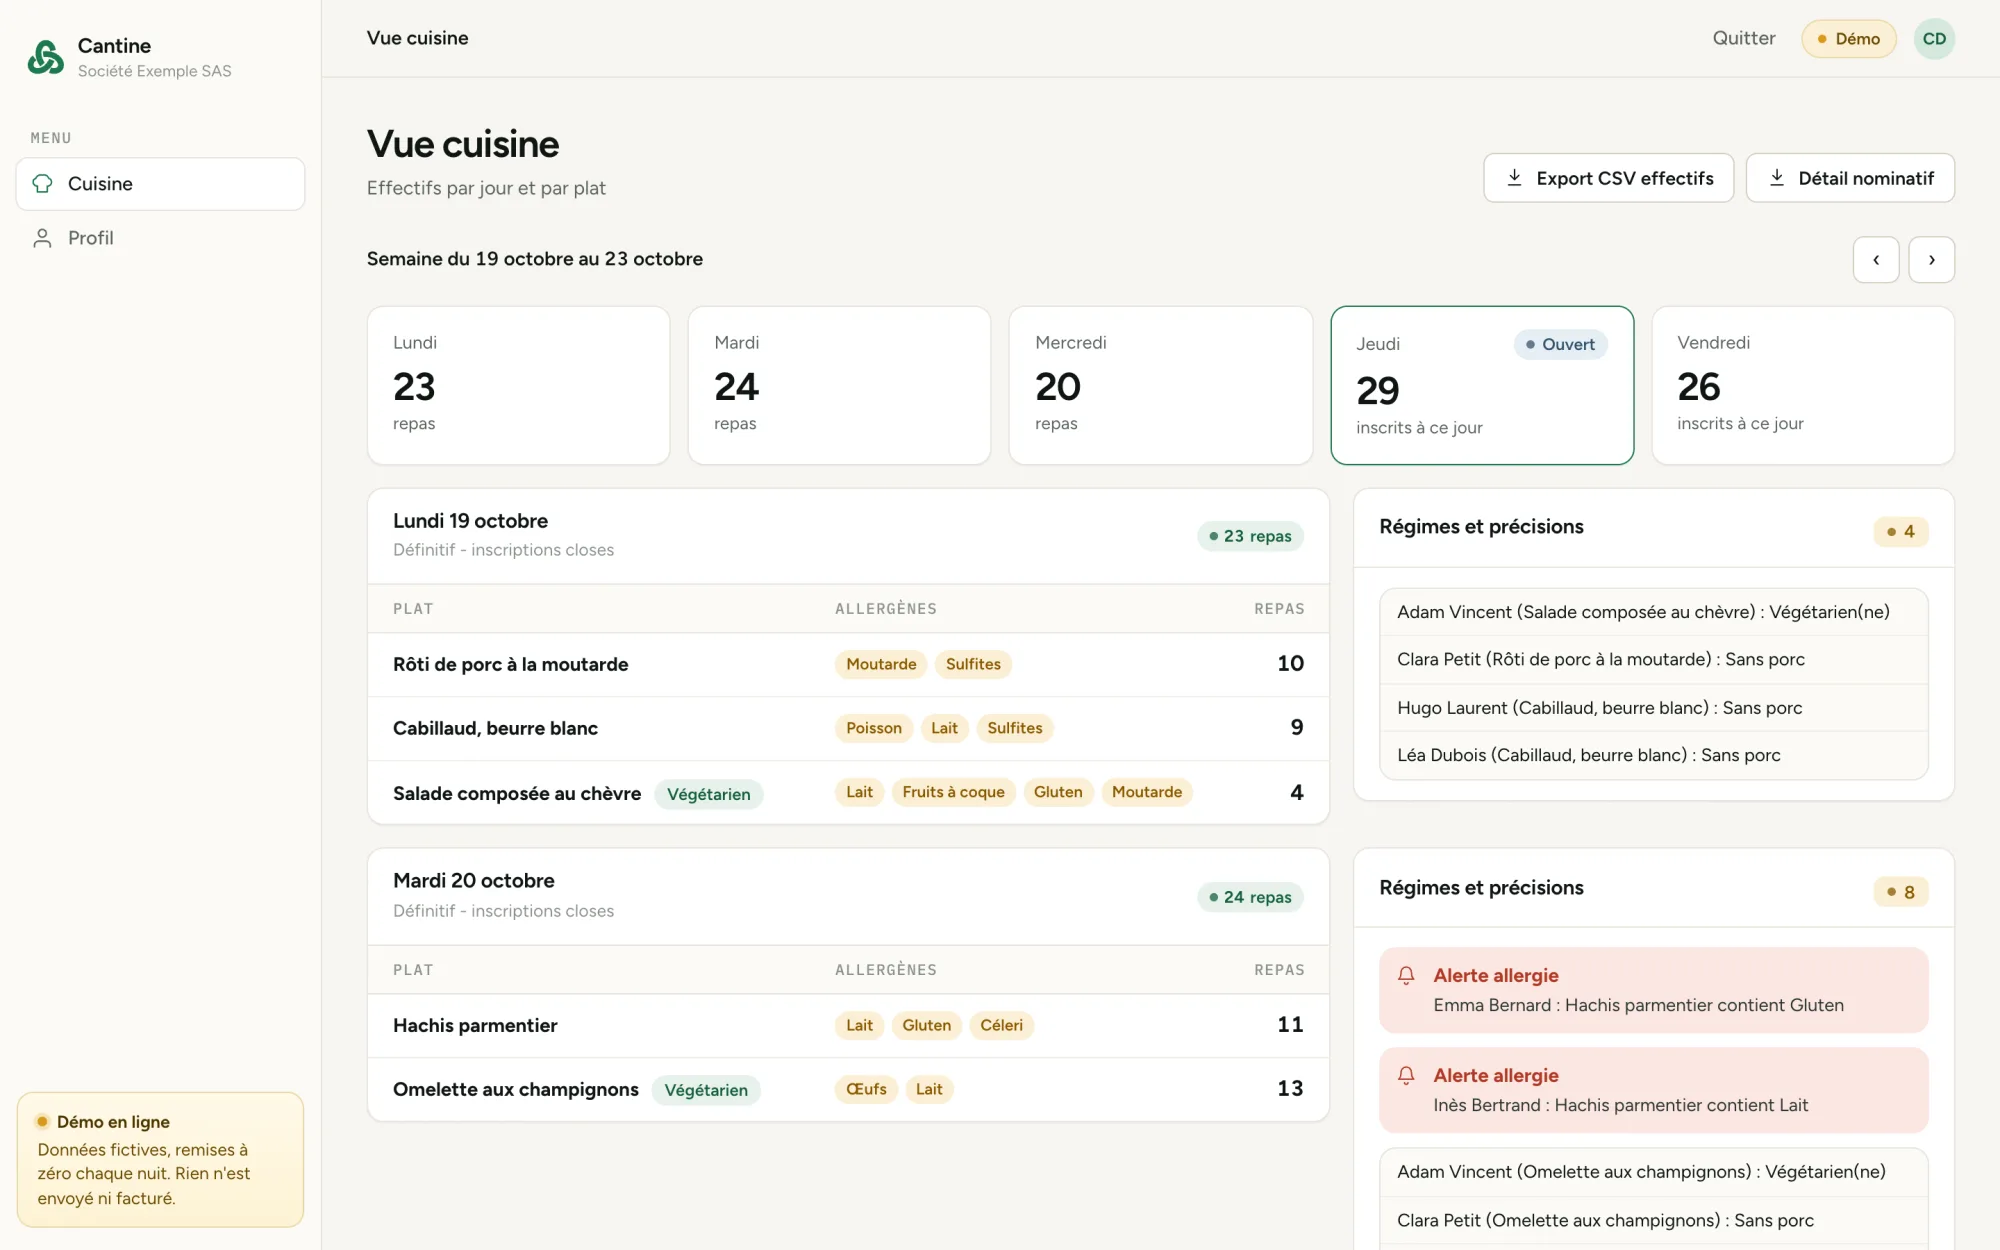The image size is (2000, 1250).
Task: Click the chef hat Cuisine icon
Action: click(x=42, y=184)
